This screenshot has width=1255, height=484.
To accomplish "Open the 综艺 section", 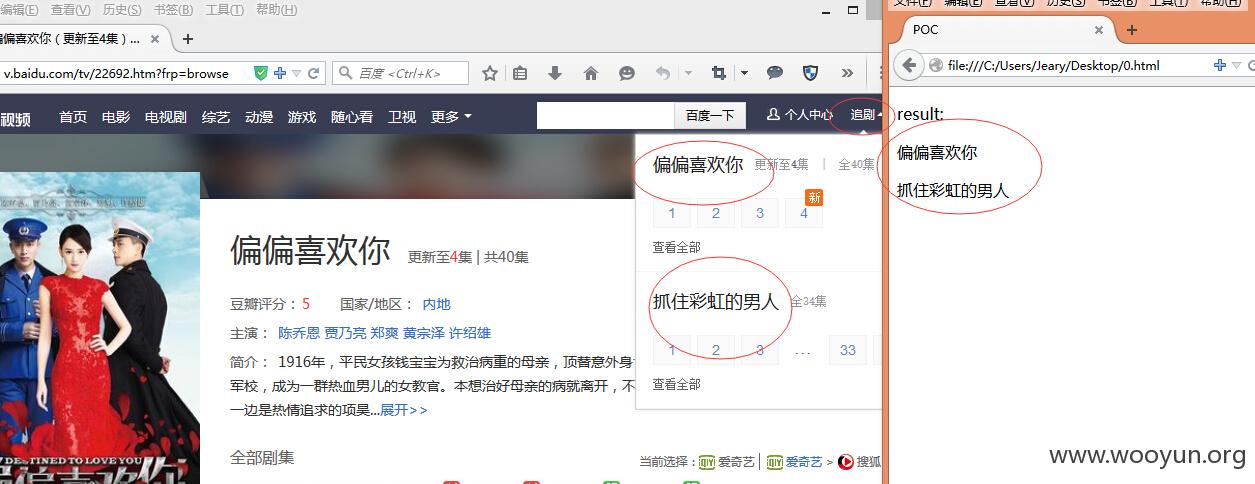I will click(x=216, y=116).
